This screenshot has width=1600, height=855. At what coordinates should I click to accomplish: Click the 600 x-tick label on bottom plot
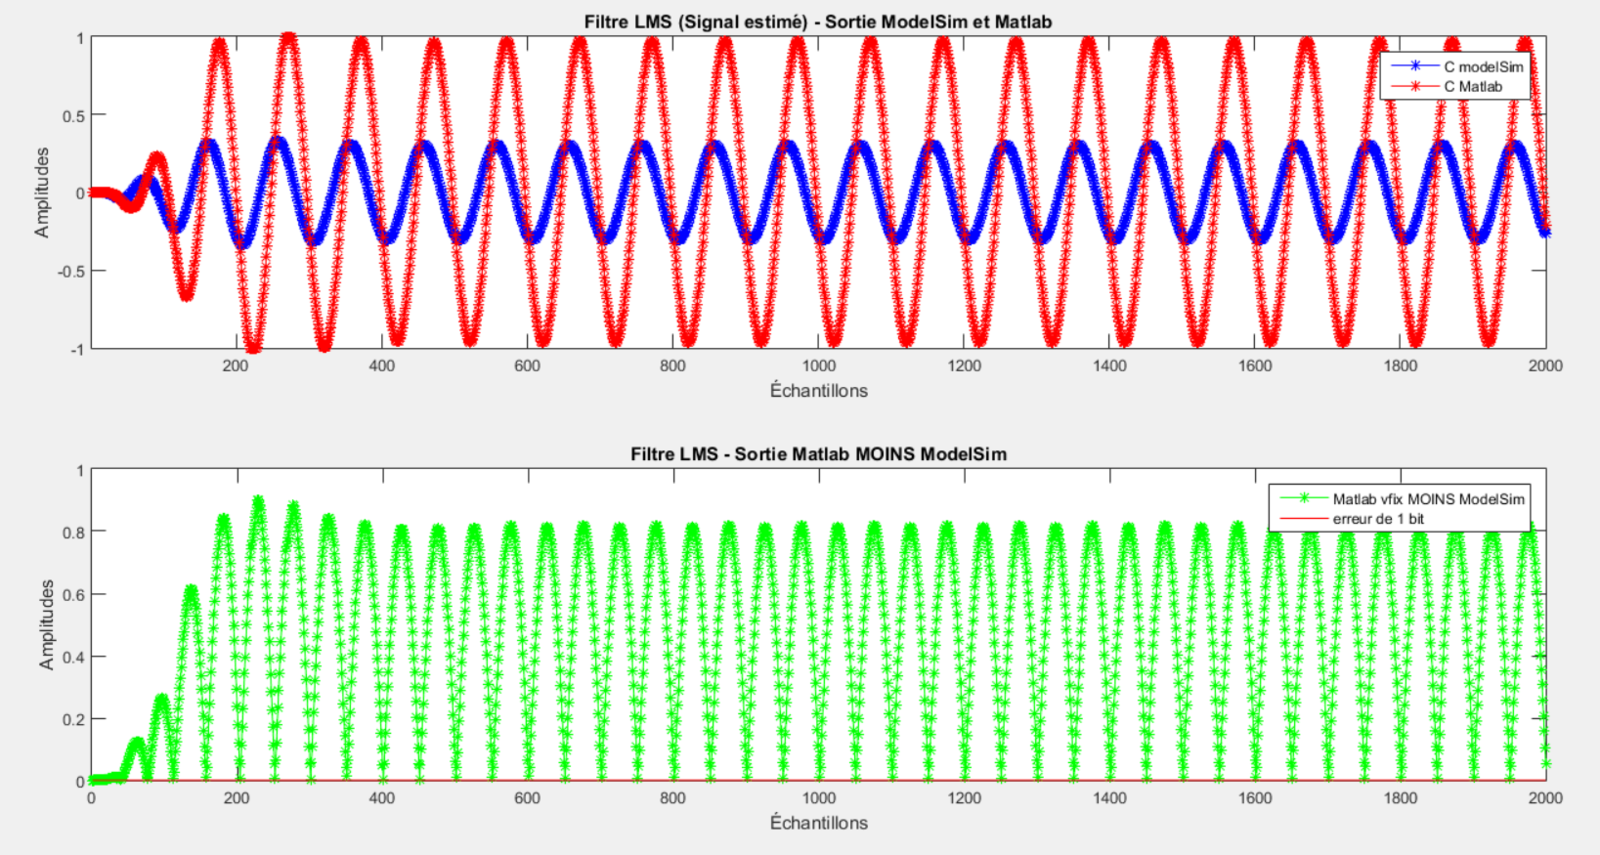[x=527, y=798]
